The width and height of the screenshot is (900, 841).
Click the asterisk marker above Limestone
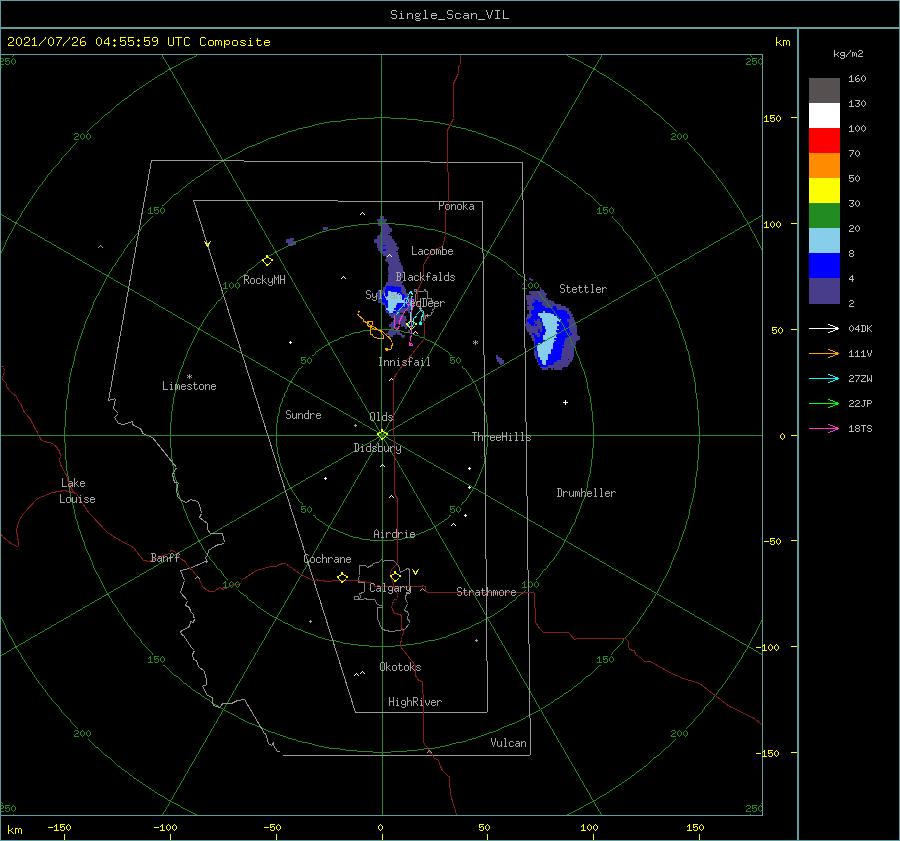point(189,377)
